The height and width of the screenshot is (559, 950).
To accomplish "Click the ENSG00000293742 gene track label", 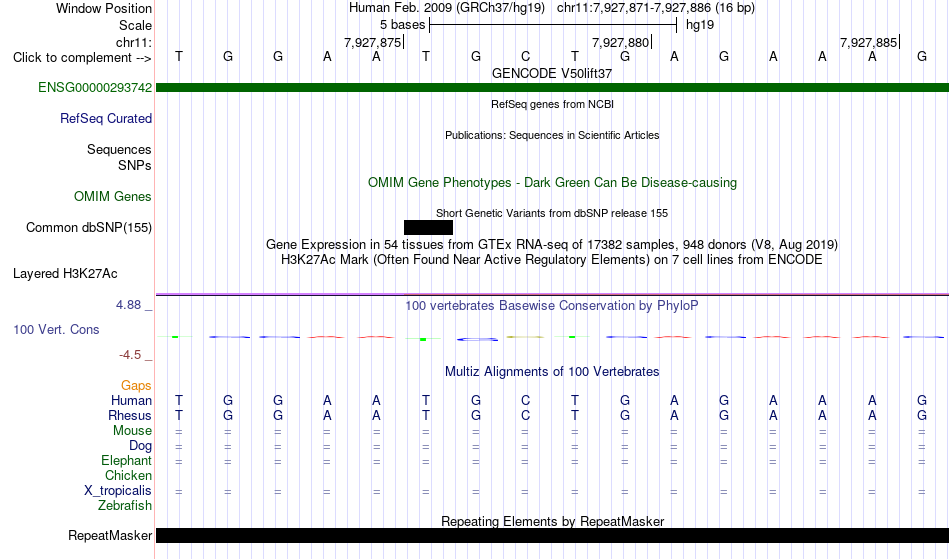I will point(95,88).
